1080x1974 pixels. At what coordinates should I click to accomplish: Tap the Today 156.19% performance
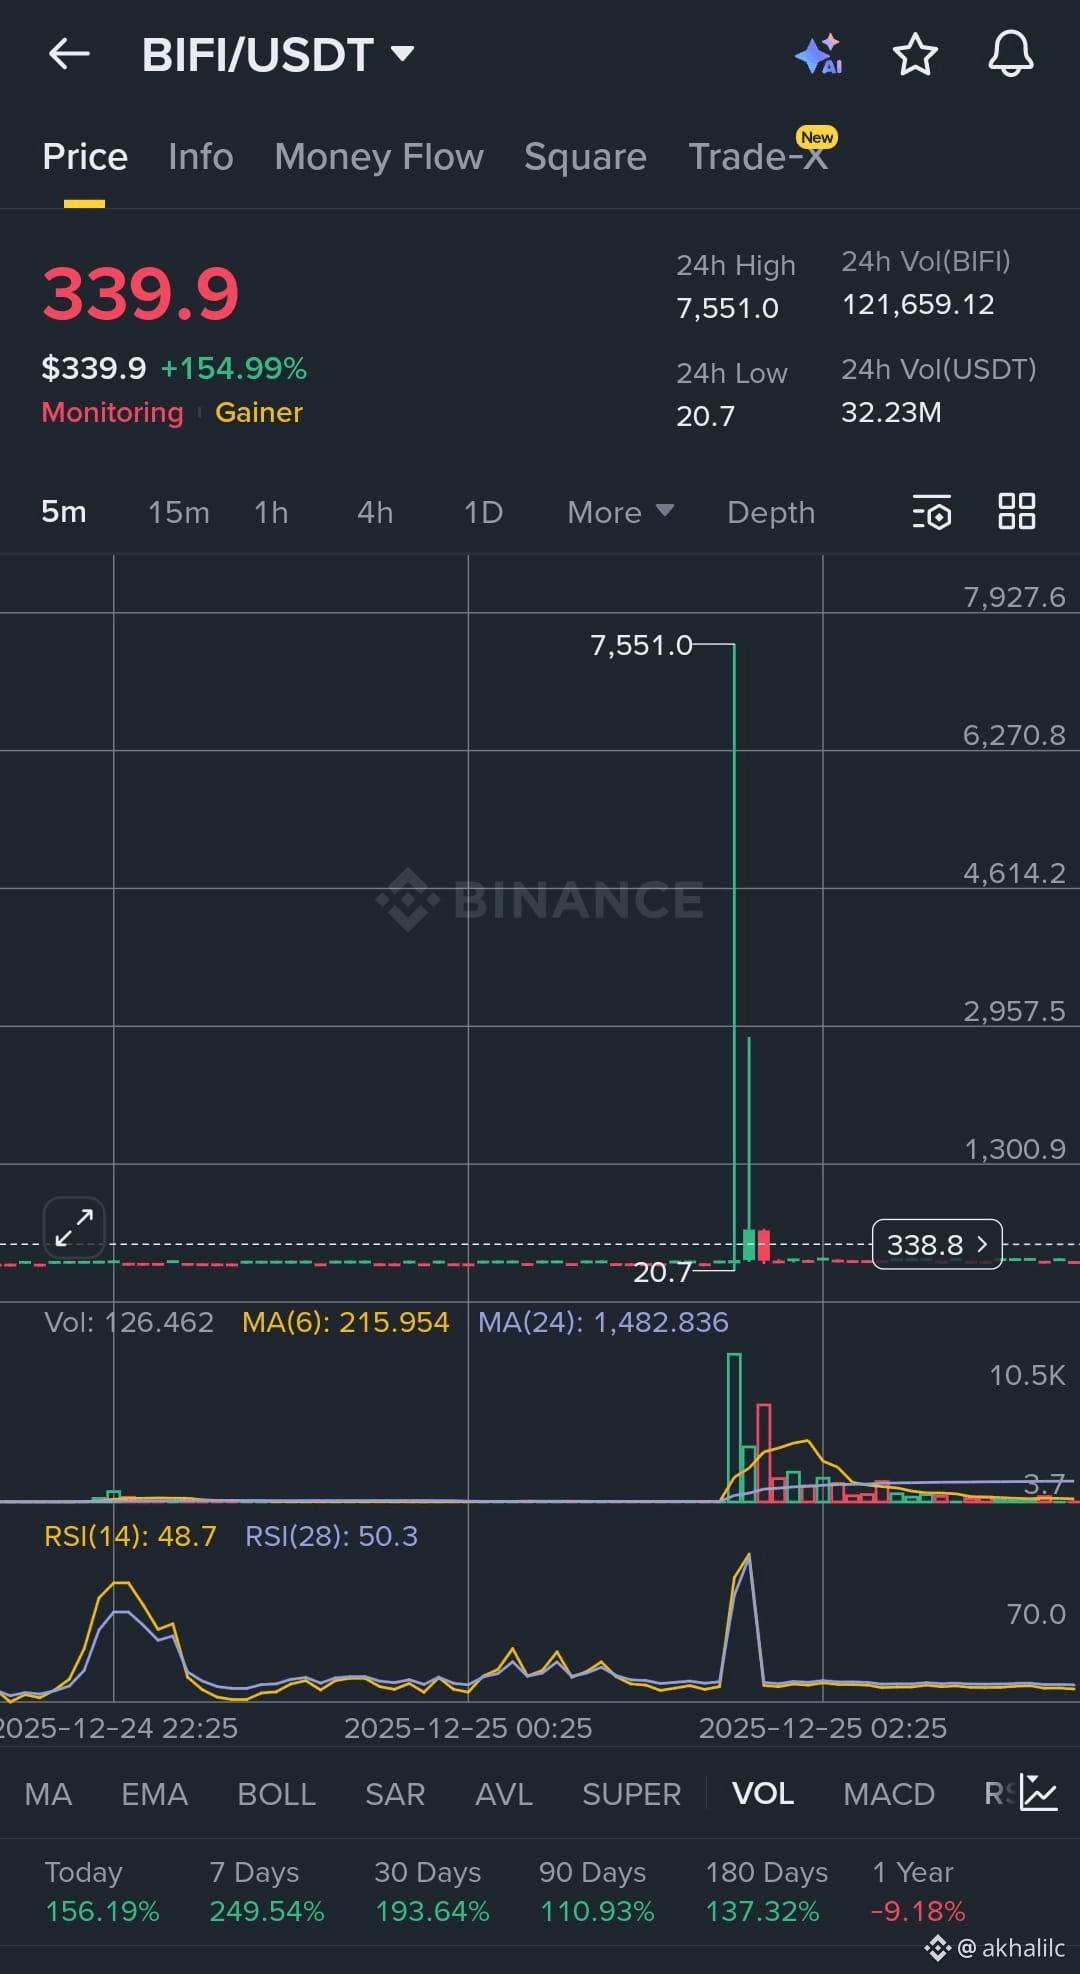[102, 1891]
